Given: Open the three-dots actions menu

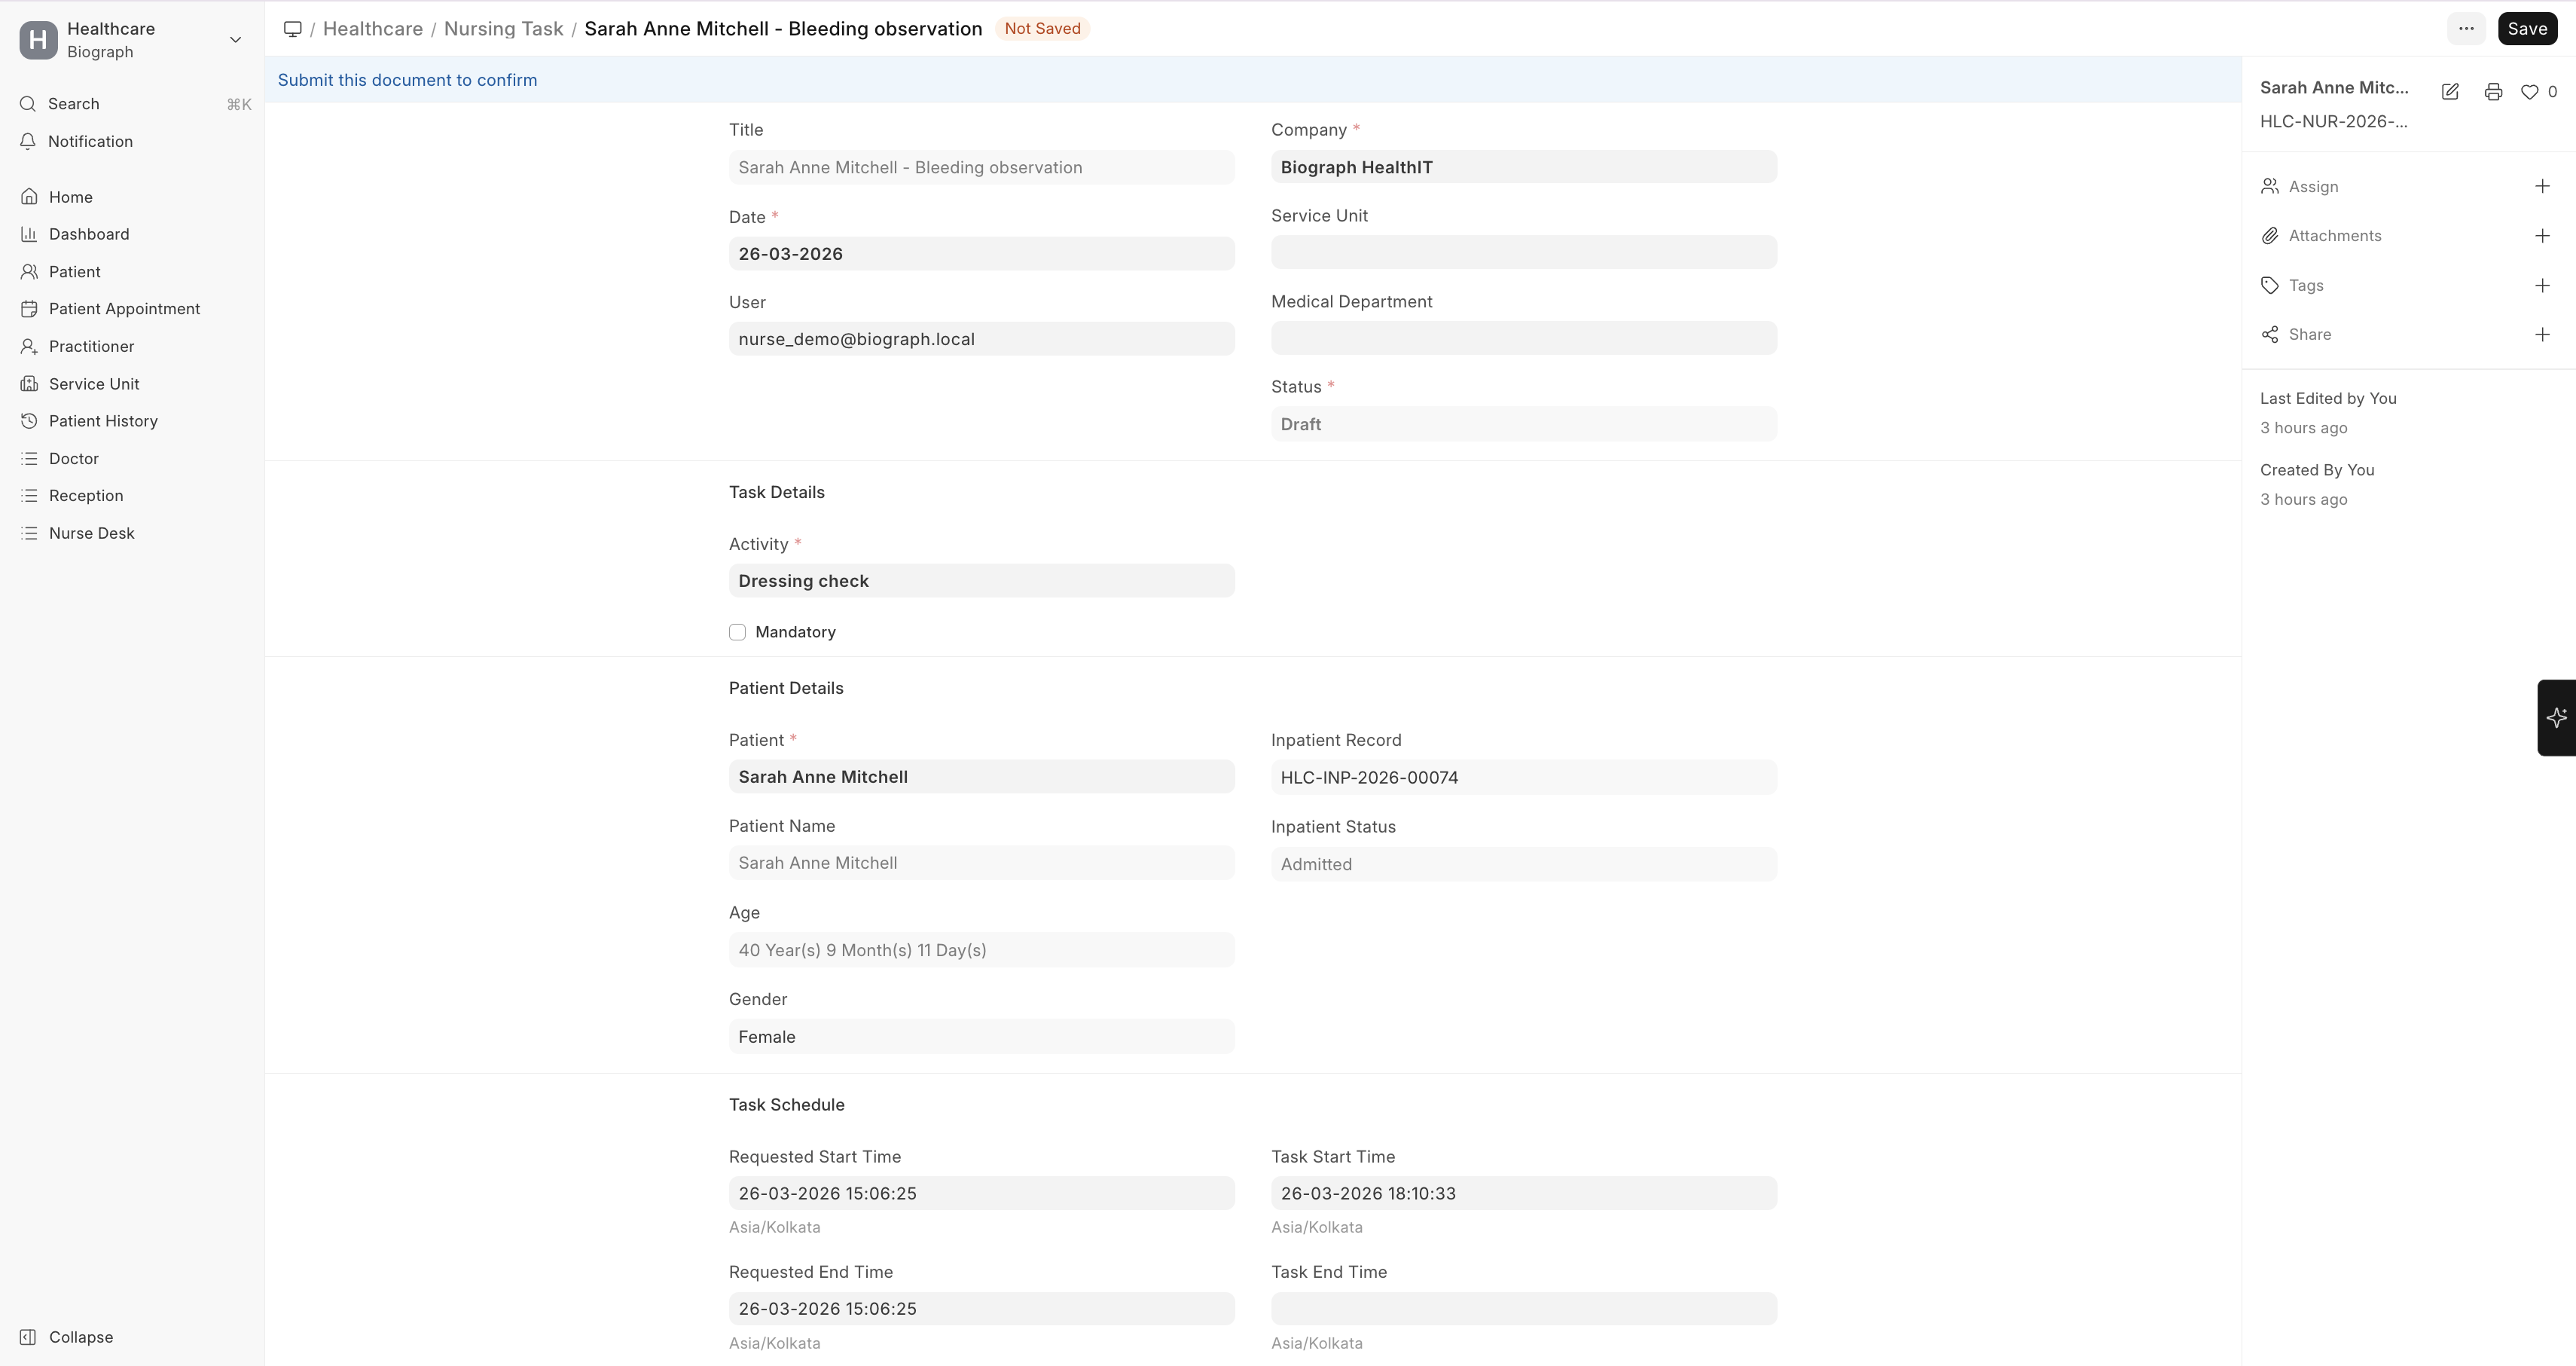Looking at the screenshot, I should [2465, 29].
